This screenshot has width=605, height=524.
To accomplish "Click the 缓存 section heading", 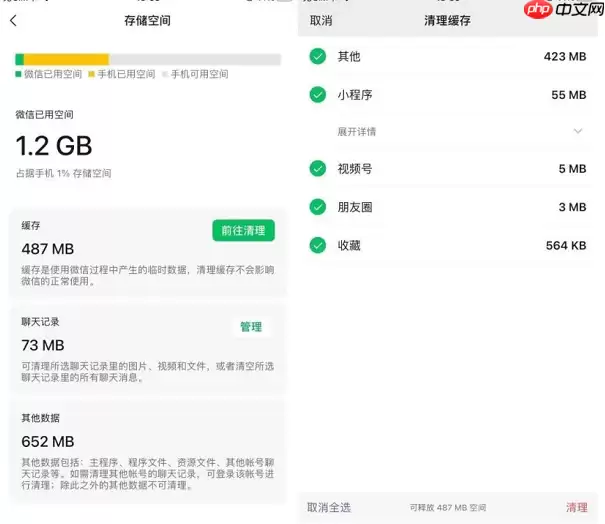I will 31,225.
